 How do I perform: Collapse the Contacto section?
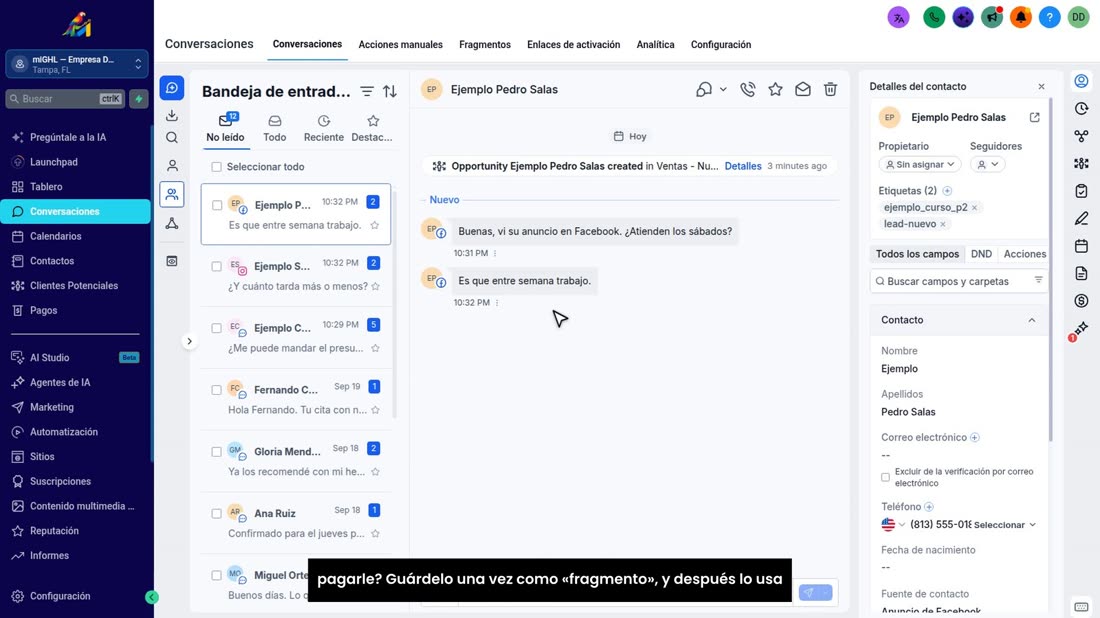pos(1032,320)
